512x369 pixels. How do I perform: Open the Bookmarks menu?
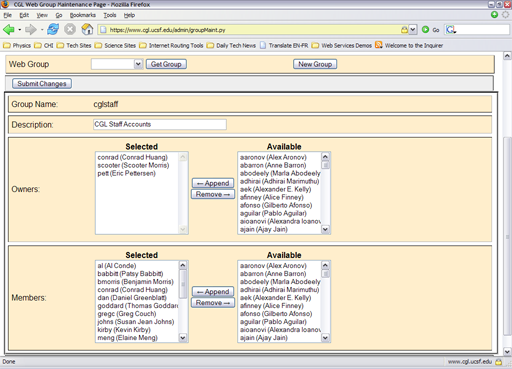[x=83, y=15]
